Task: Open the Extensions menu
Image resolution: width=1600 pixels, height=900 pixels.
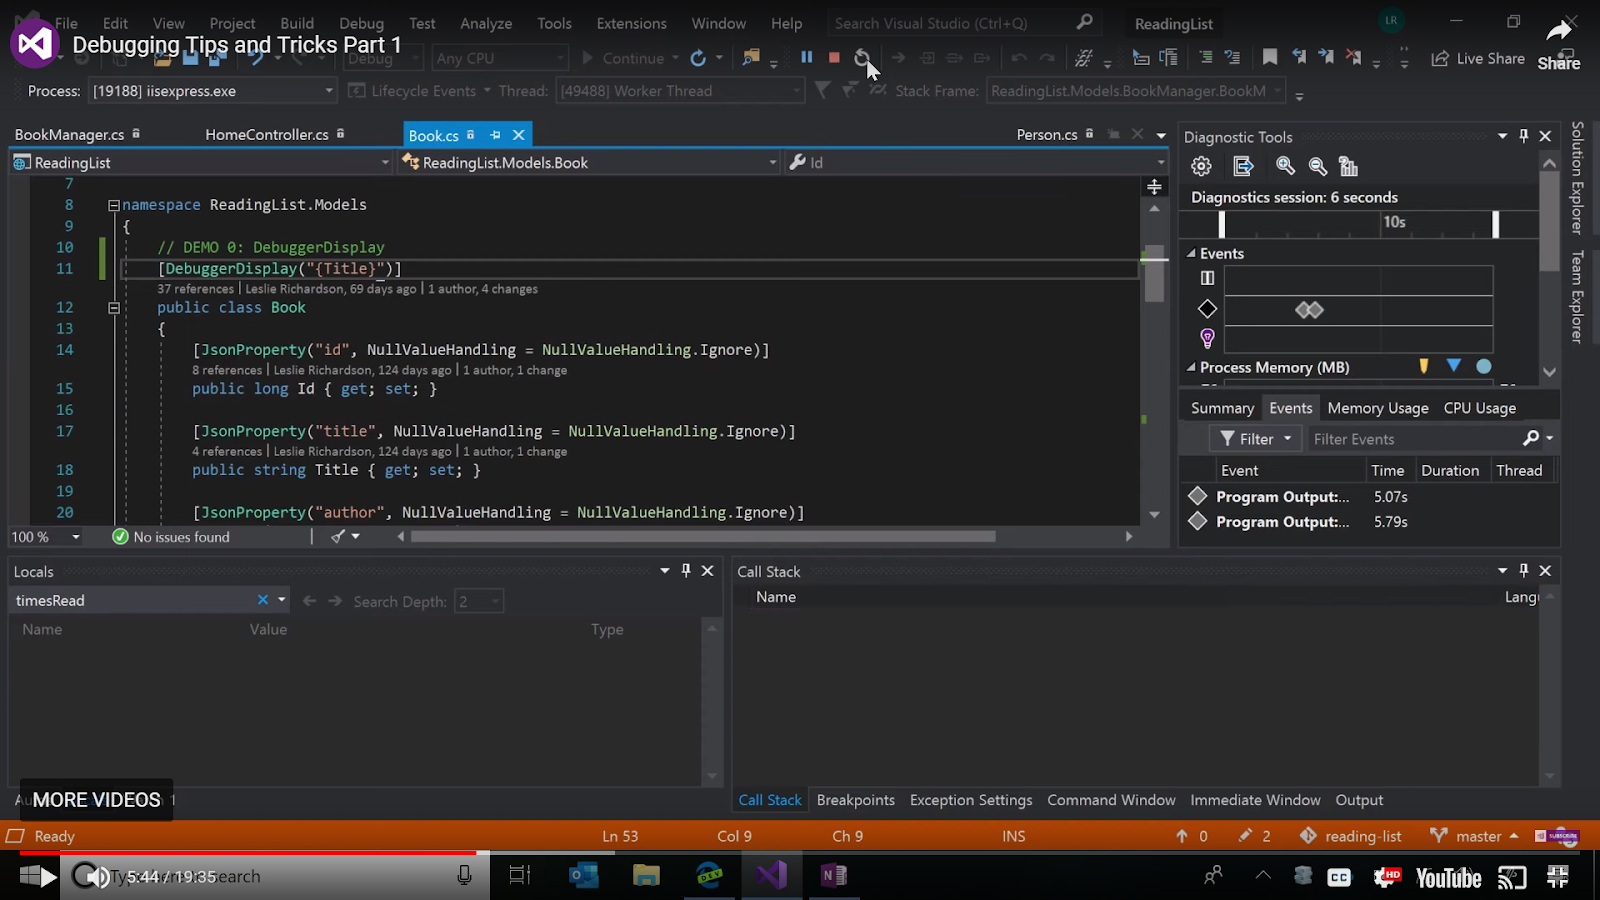Action: coord(631,23)
